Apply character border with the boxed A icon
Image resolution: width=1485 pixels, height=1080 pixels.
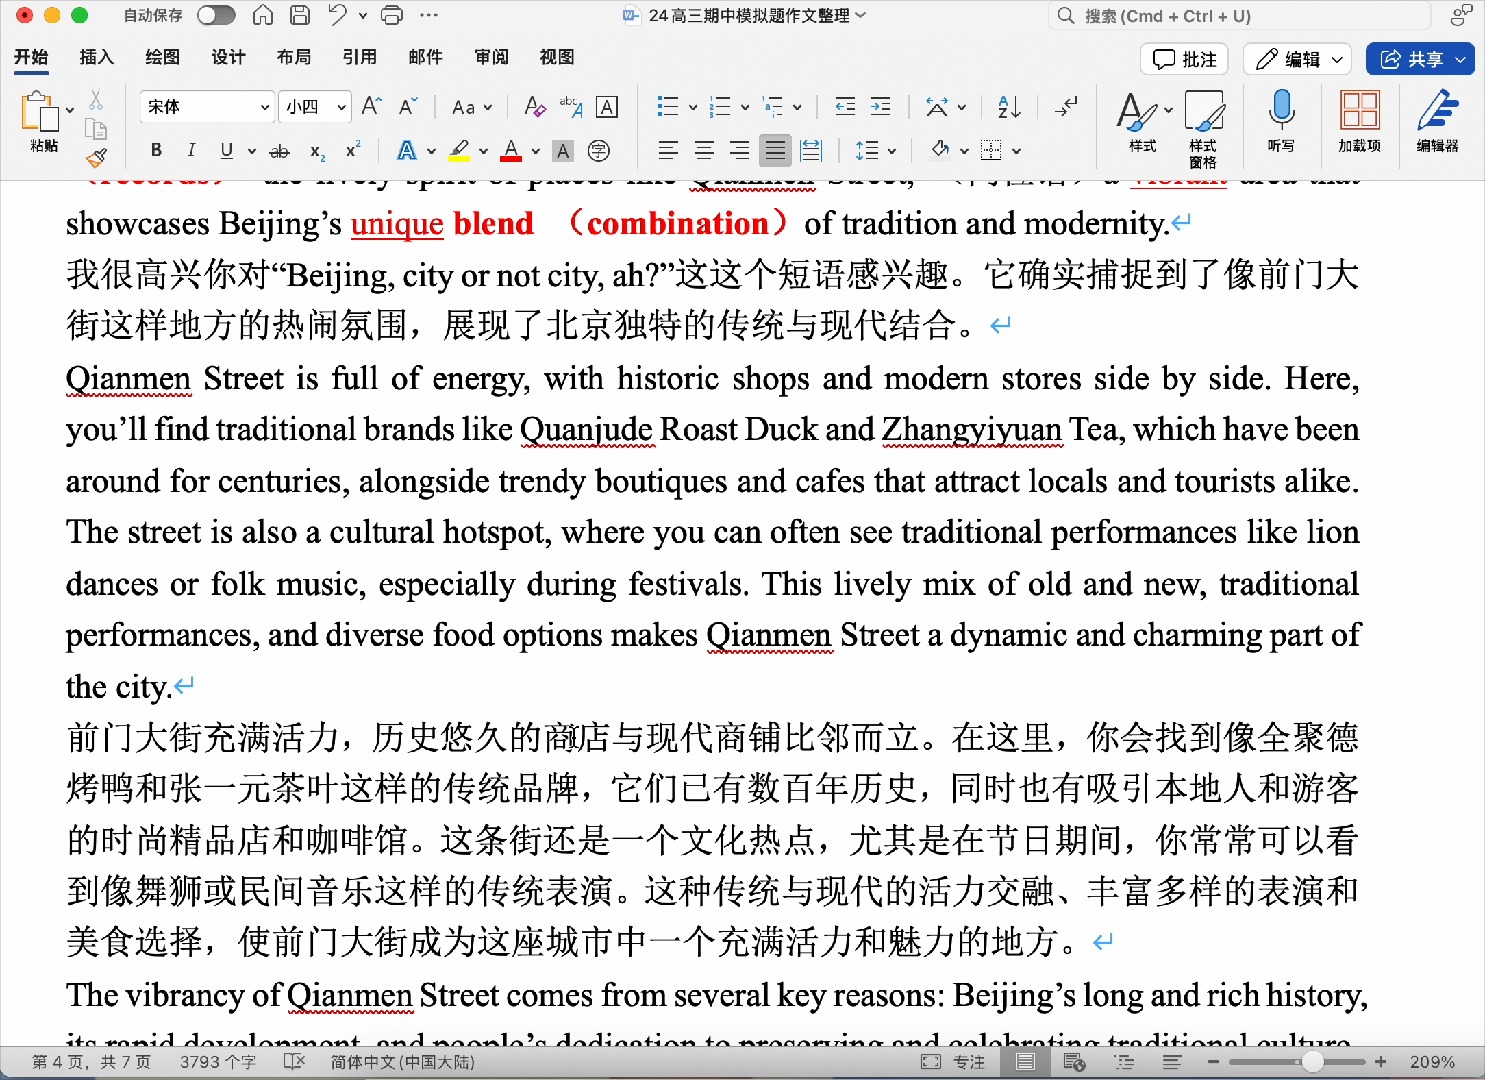coord(607,106)
